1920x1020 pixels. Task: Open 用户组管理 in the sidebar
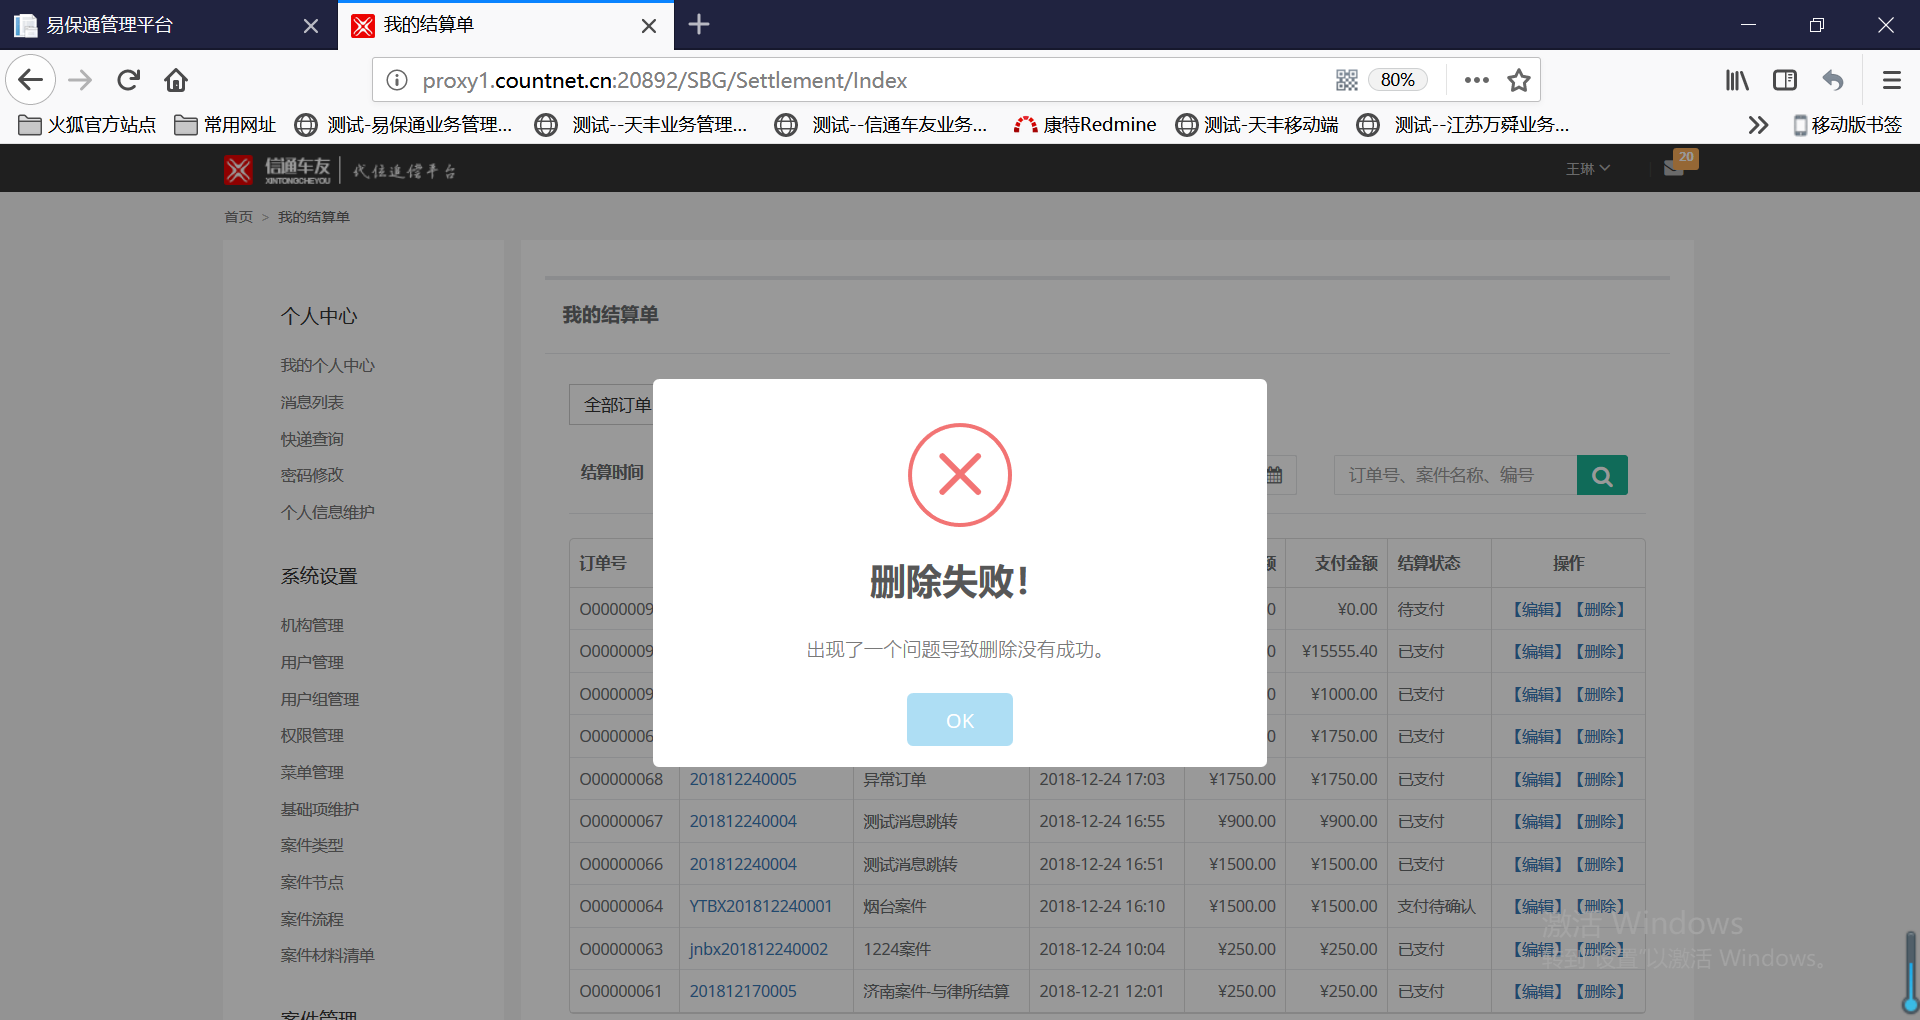pos(320,699)
